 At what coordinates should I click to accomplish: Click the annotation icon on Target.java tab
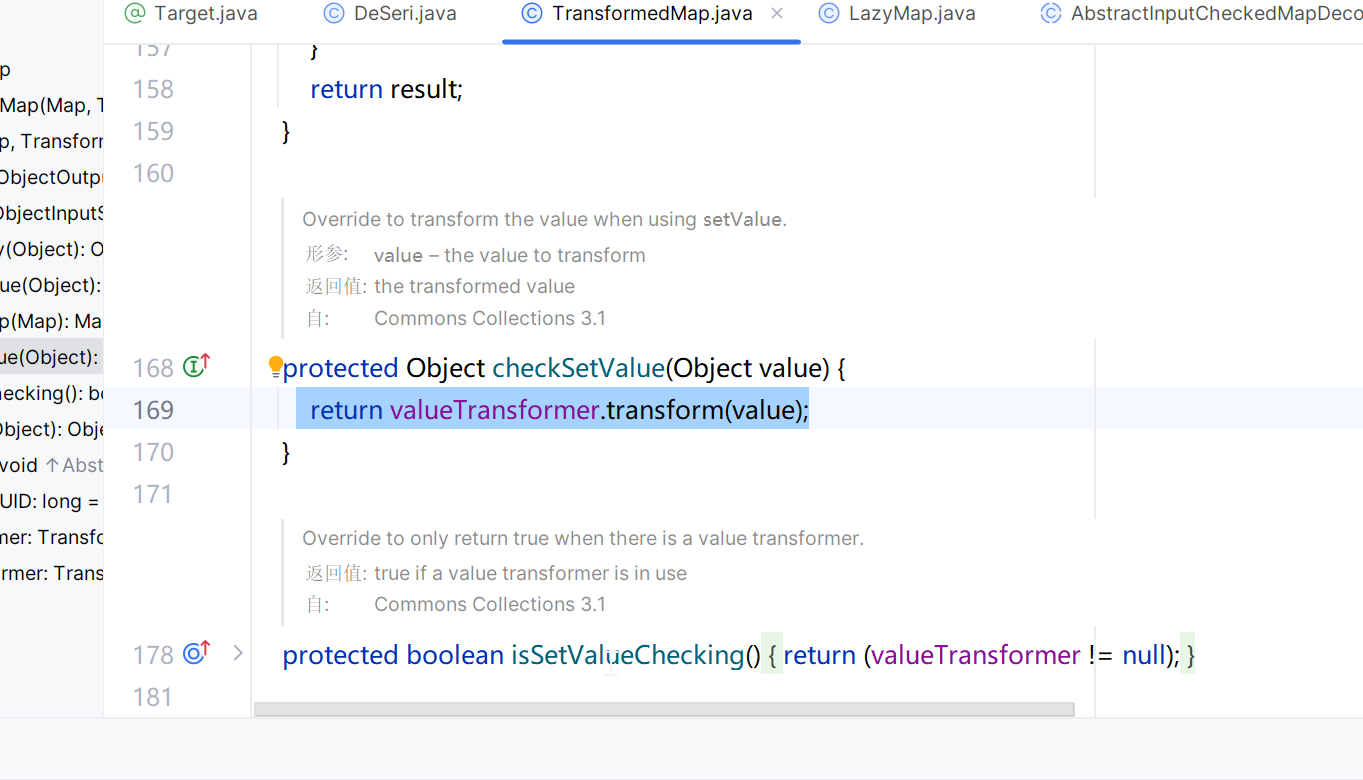click(134, 14)
